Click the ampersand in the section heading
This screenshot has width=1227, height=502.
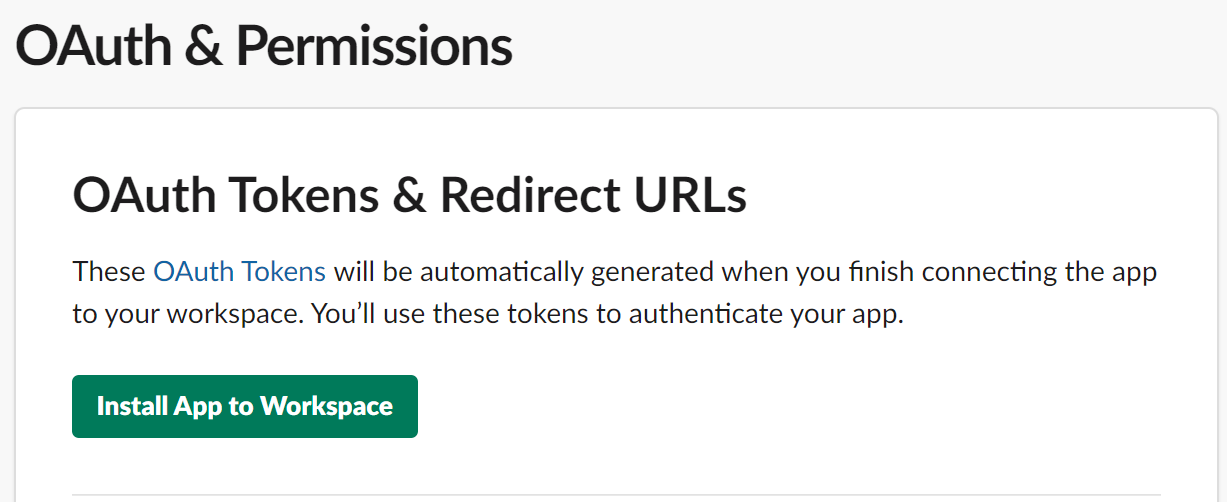tap(410, 196)
